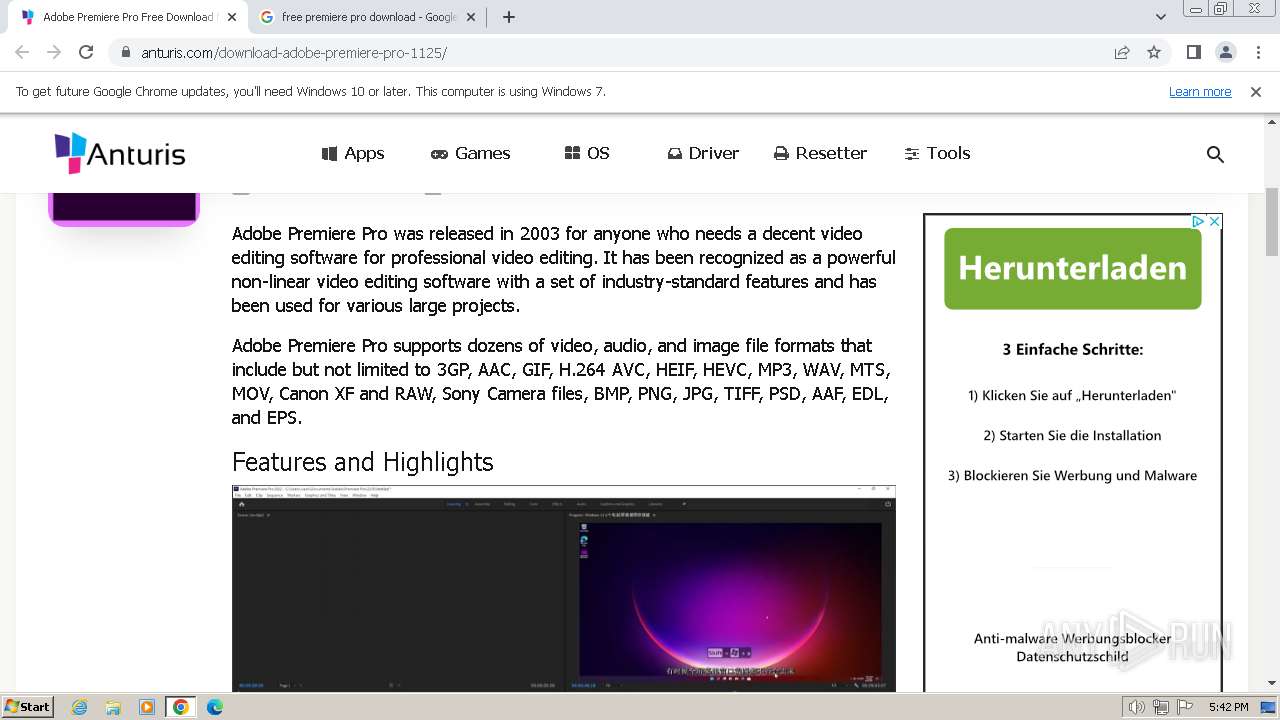Screen dimensions: 1280x720
Task: Close the ad with X icon
Action: tap(1214, 221)
